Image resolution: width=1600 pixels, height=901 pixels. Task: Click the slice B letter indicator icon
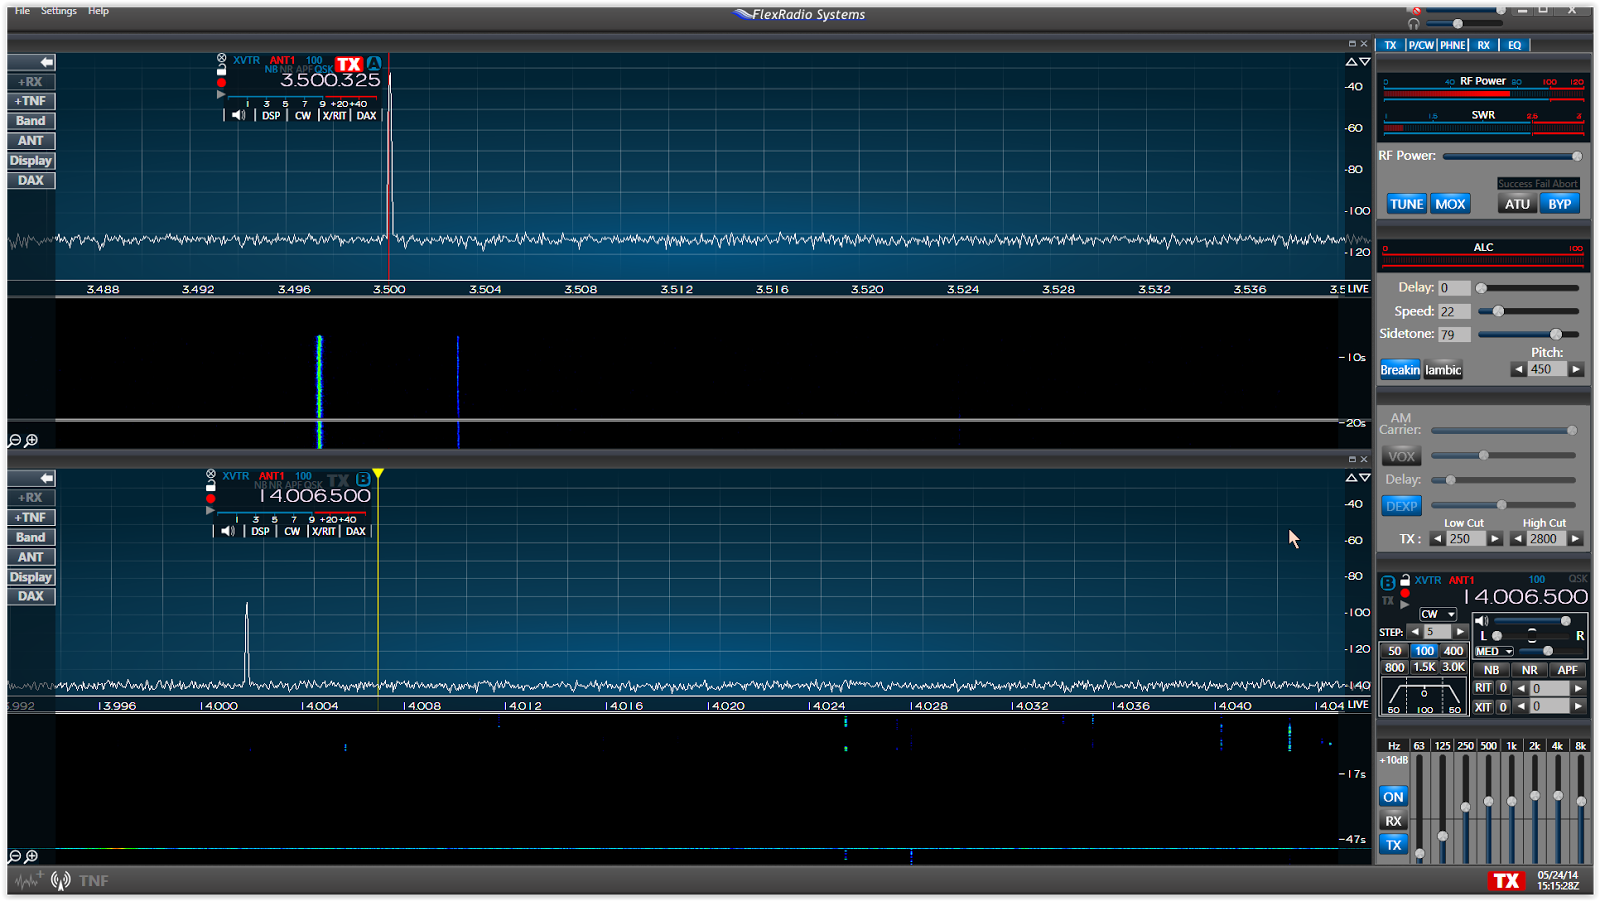(364, 479)
